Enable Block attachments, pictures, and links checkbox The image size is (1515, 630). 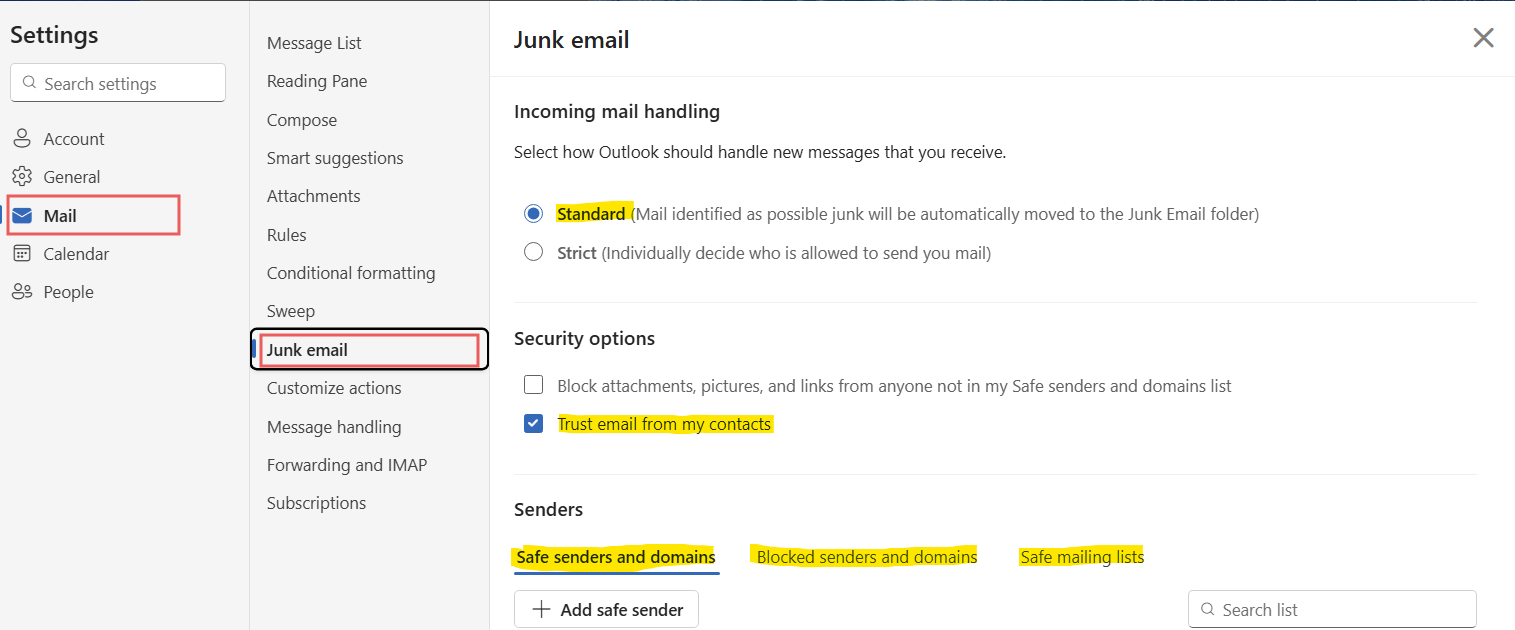(x=534, y=385)
